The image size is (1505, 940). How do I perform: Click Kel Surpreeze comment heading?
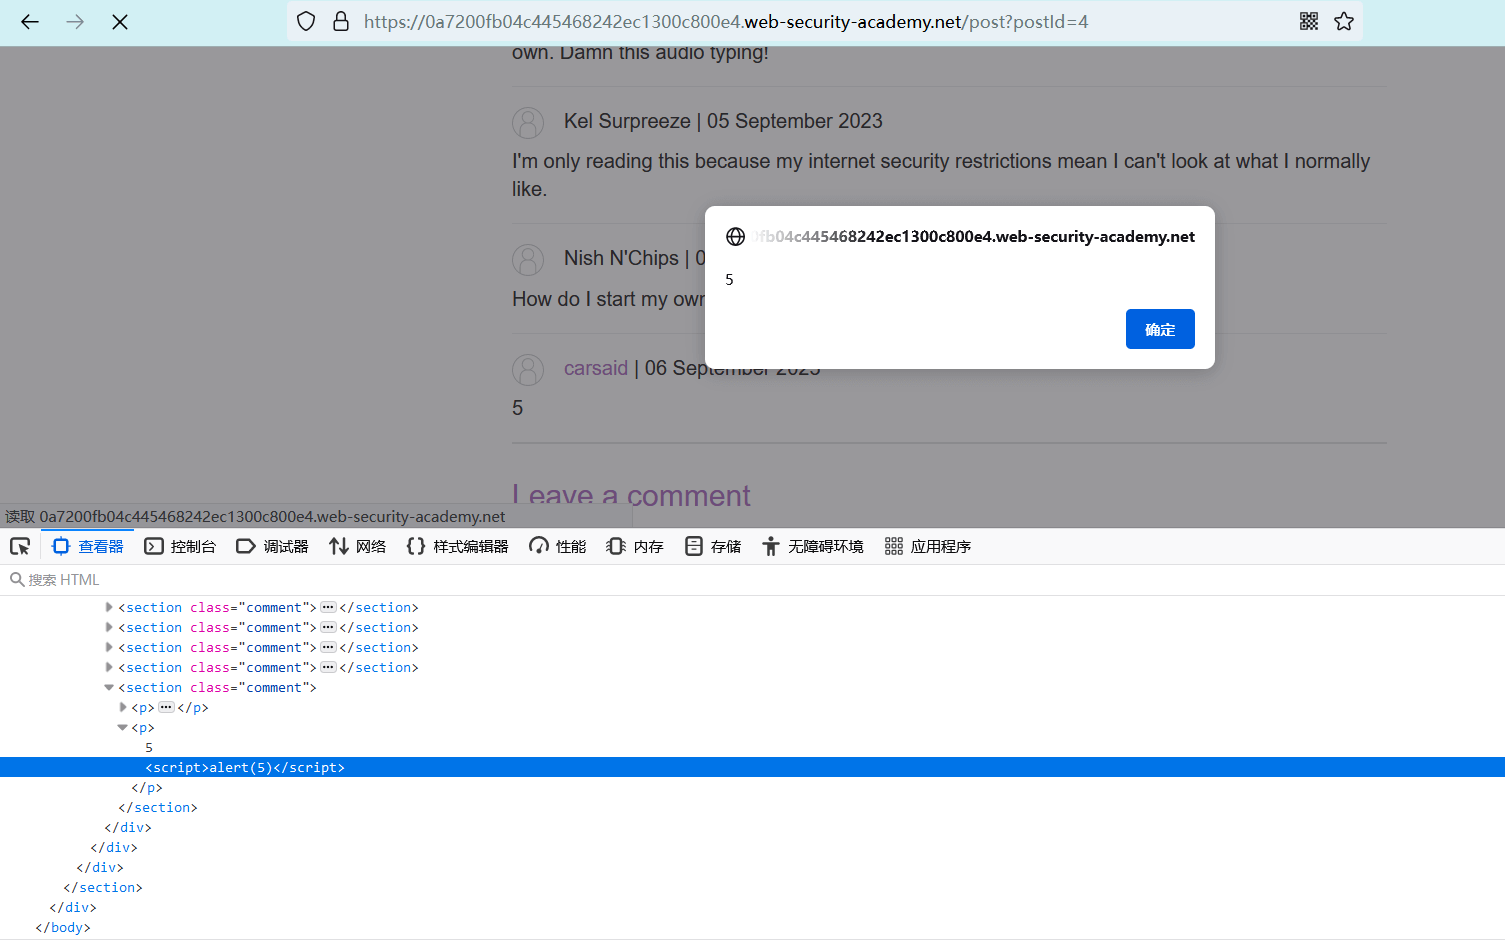coord(723,121)
